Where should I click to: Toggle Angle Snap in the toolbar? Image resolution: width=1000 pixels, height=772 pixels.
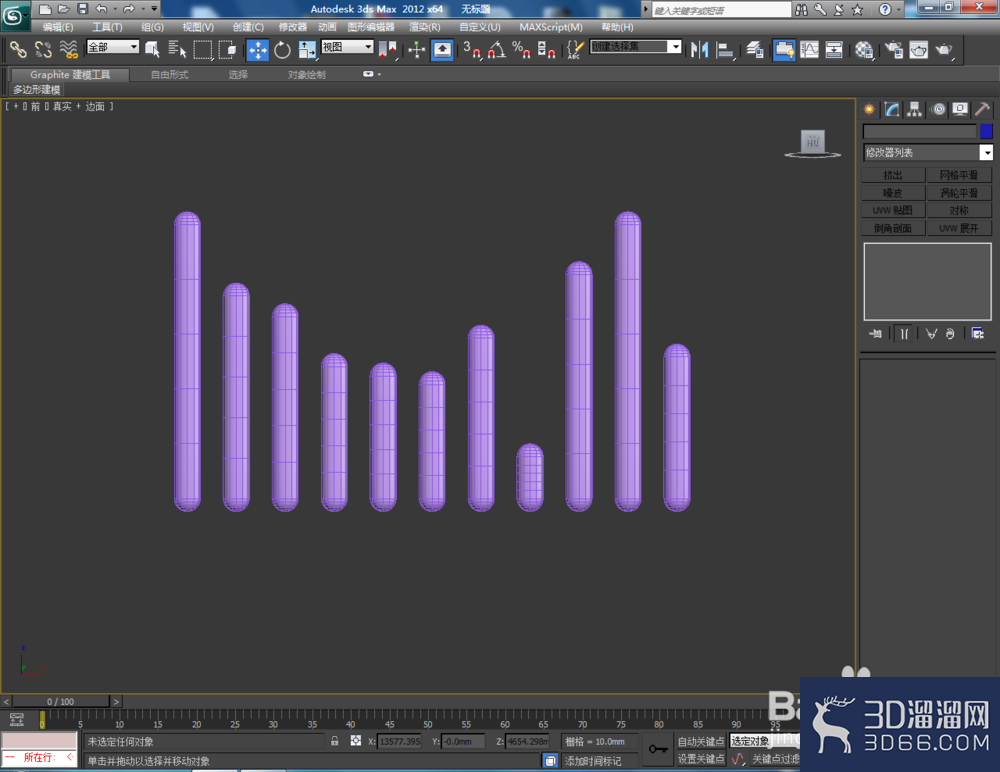[x=497, y=50]
